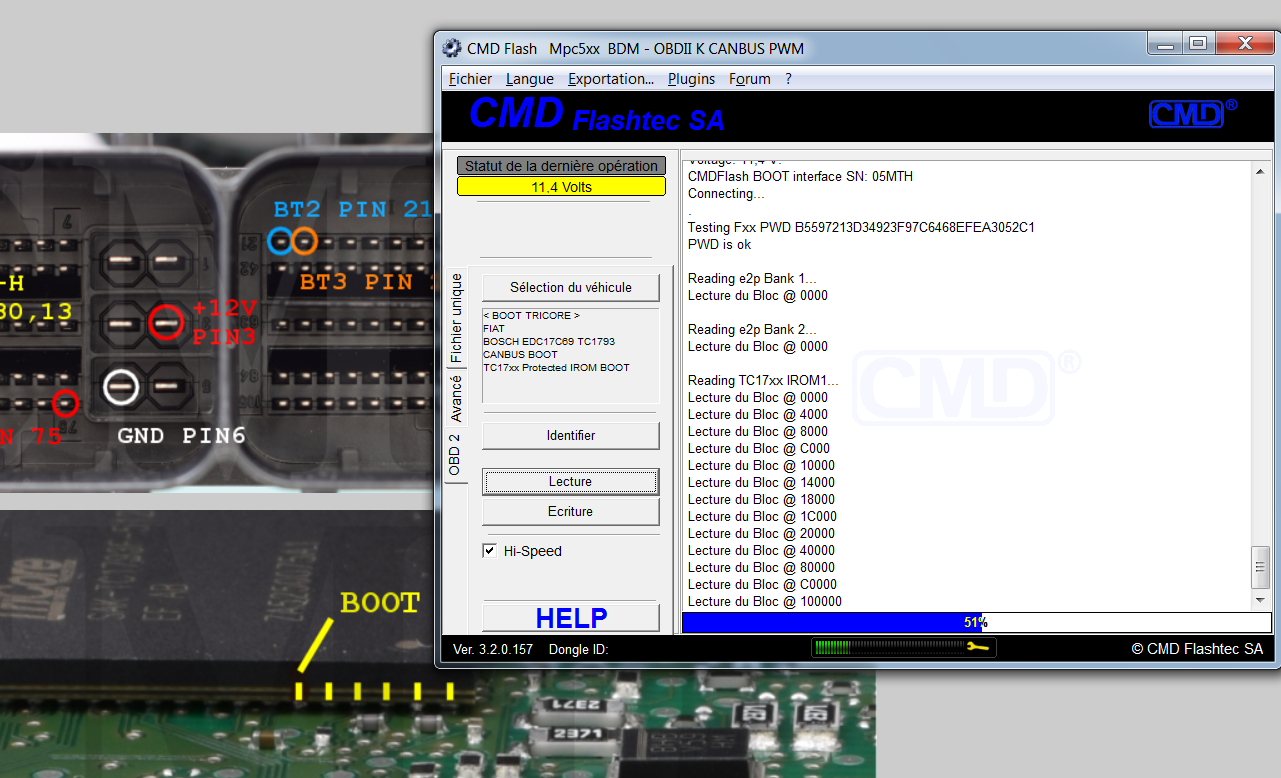This screenshot has height=778, width=1281.
Task: Click the 'Connecting...' log line
Action: [x=726, y=193]
